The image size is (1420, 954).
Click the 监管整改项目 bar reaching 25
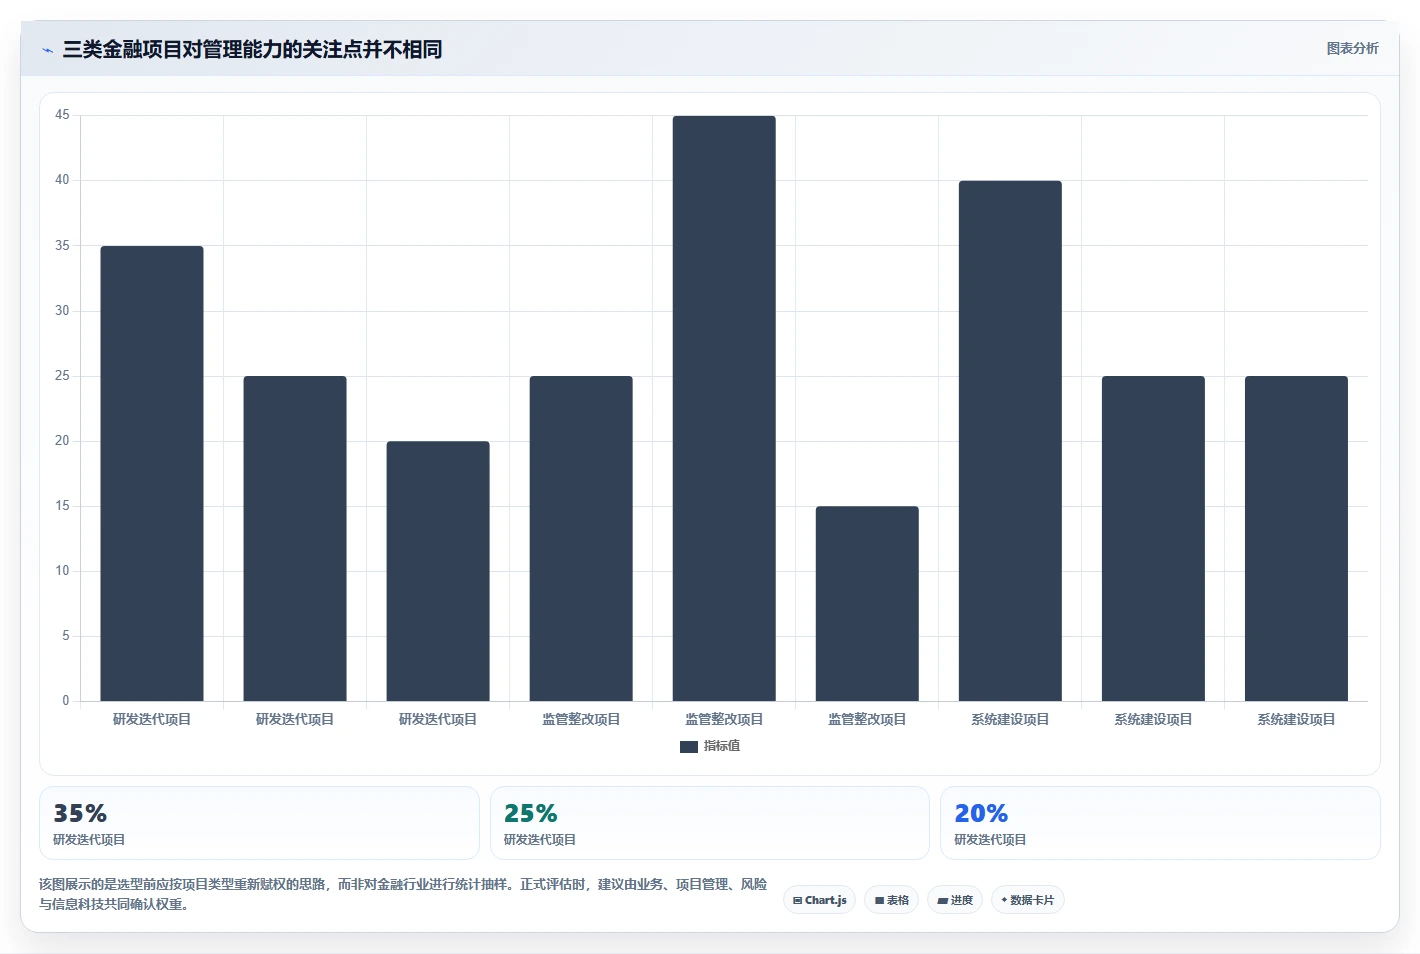[581, 538]
